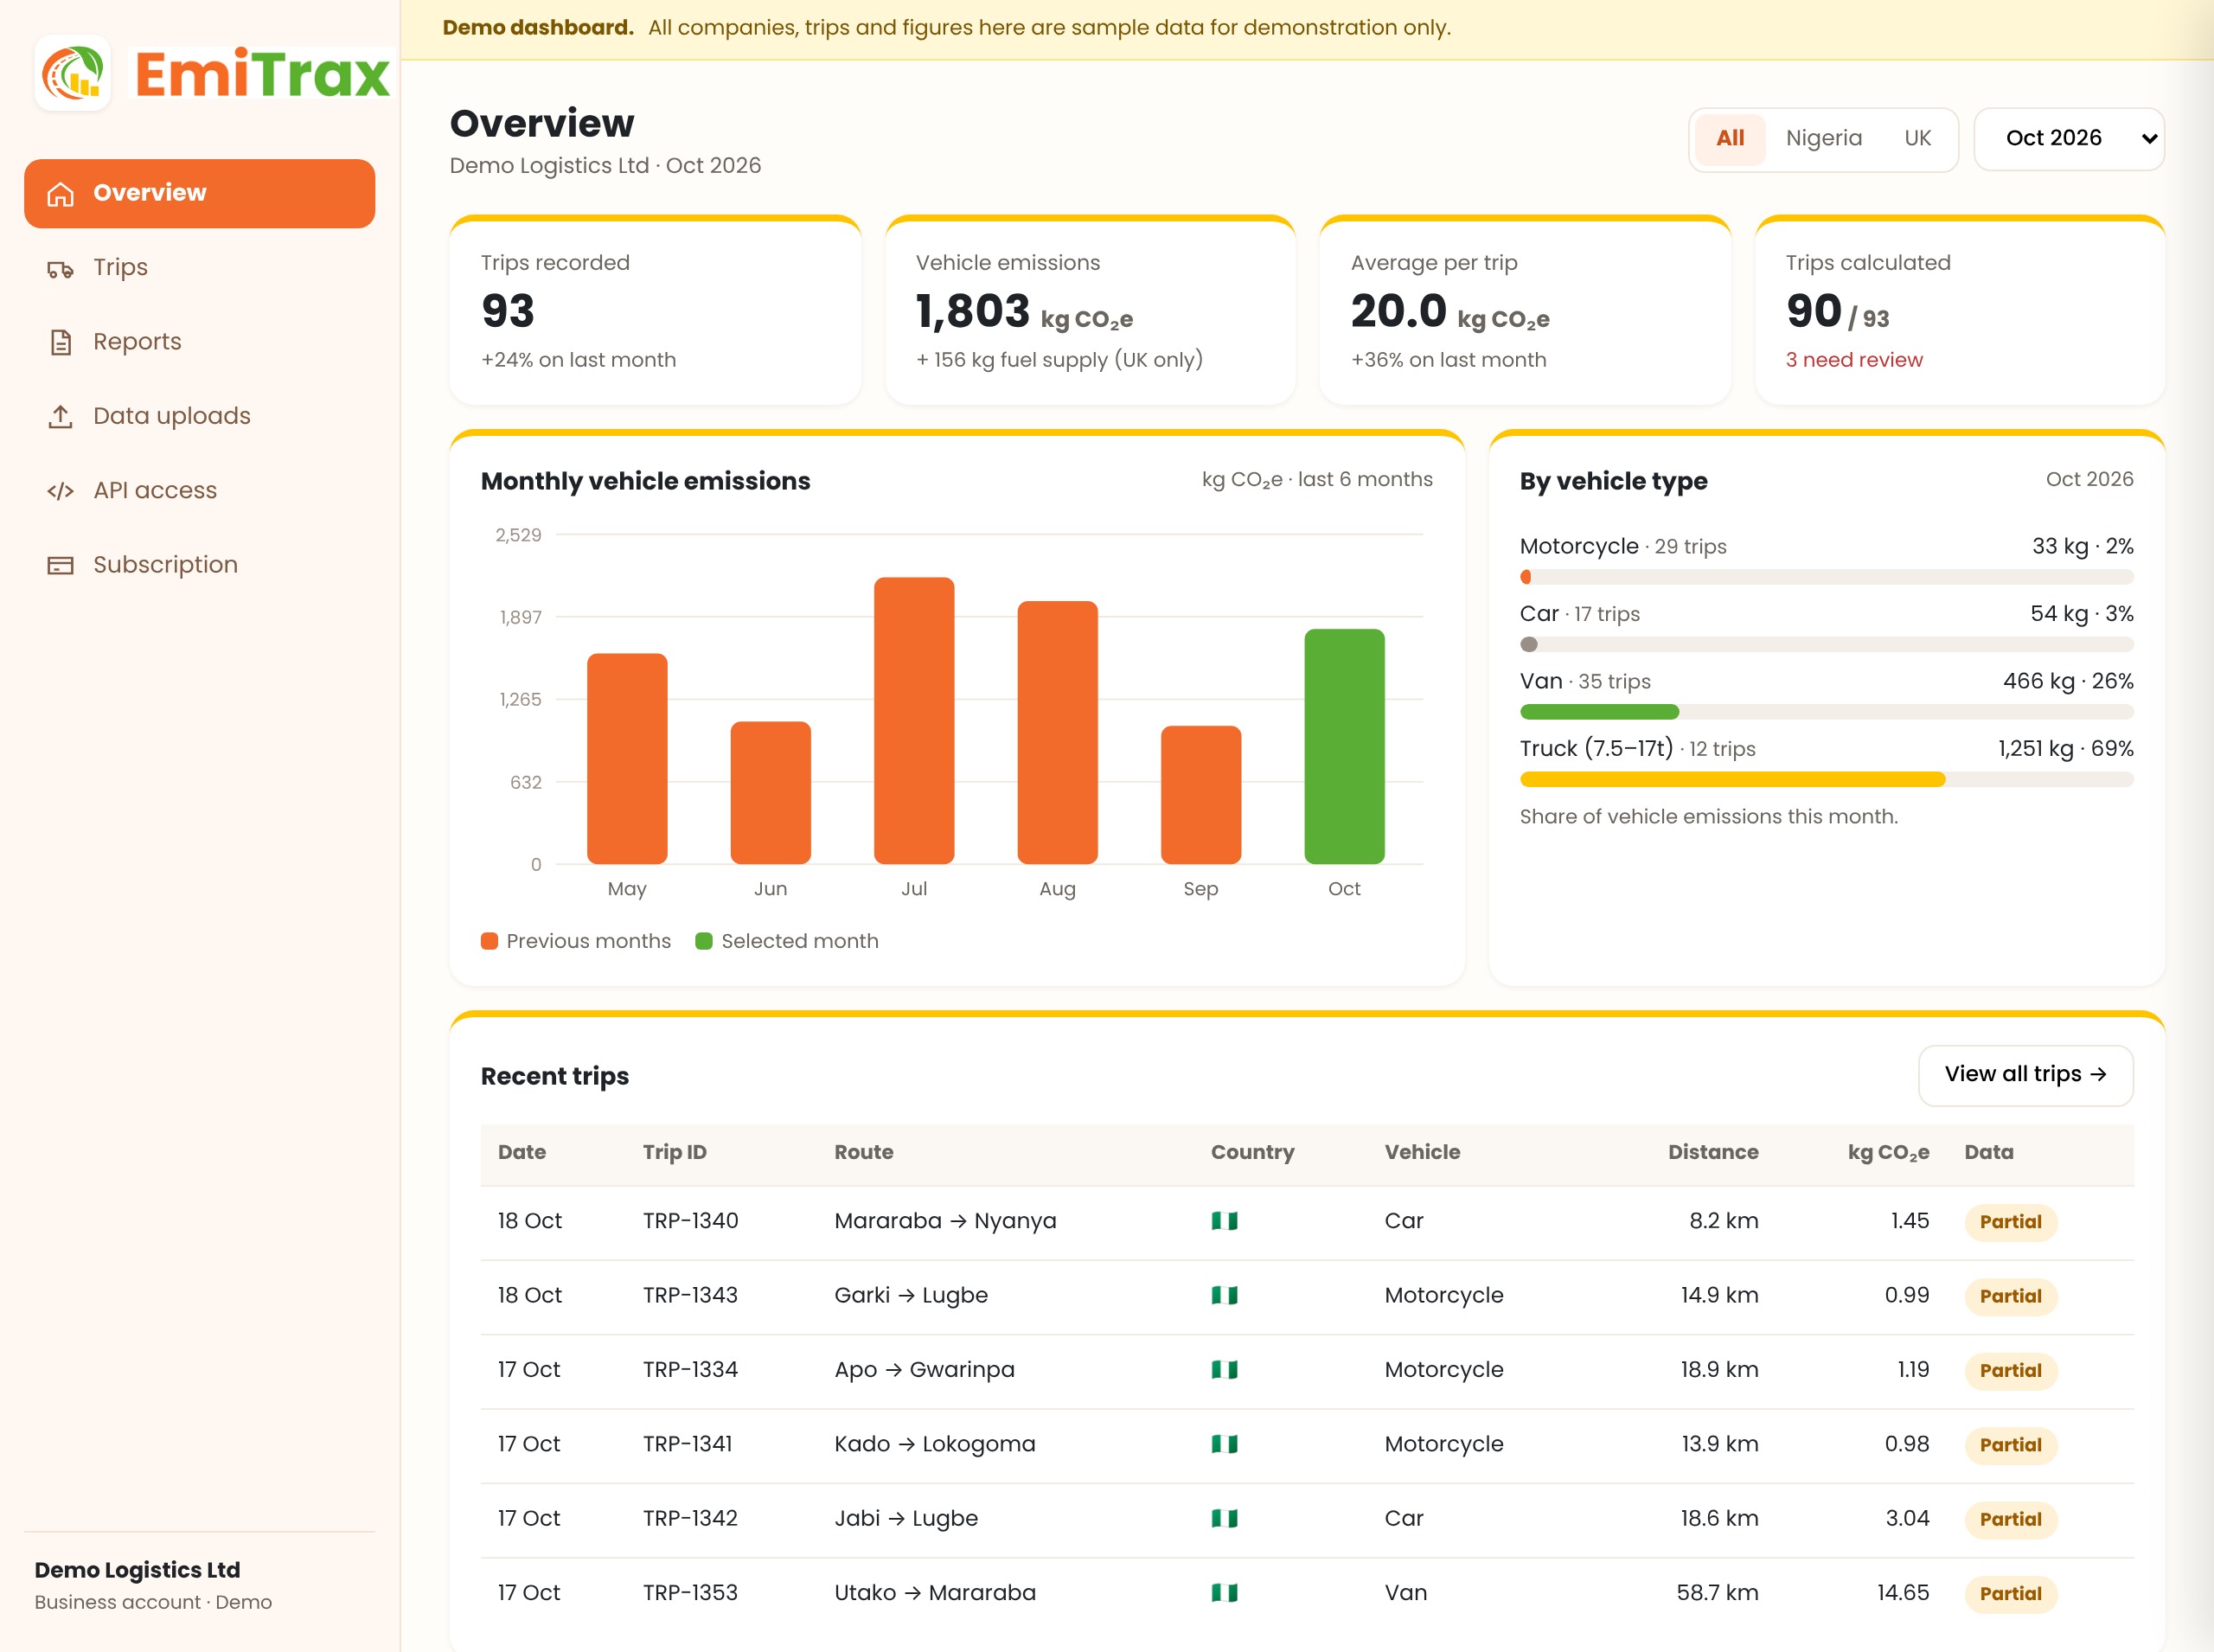Click the code brackets icon for API access
The image size is (2214, 1652).
click(x=60, y=491)
